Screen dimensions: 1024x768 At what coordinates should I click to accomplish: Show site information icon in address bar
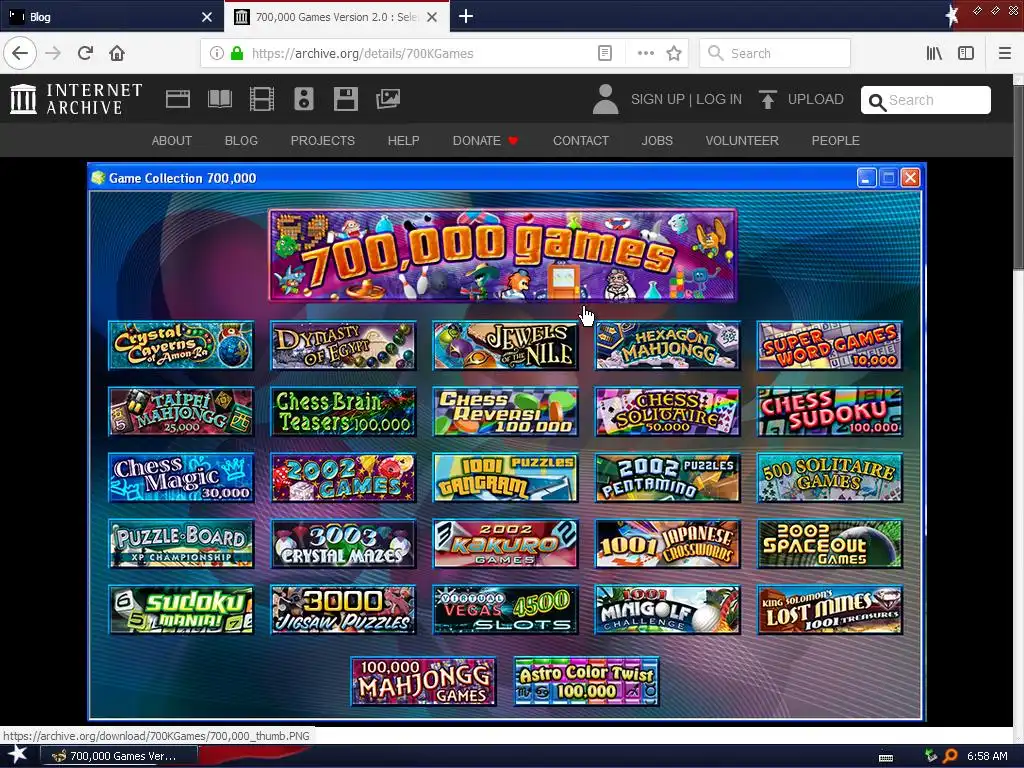(216, 54)
